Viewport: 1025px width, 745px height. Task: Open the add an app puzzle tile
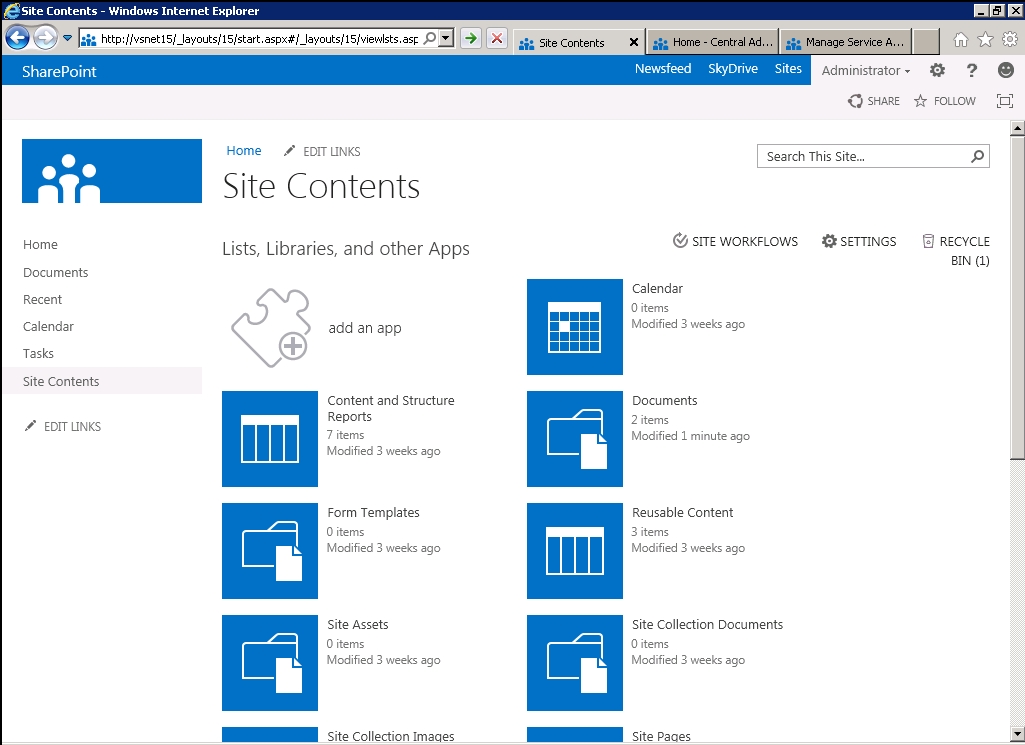(270, 327)
